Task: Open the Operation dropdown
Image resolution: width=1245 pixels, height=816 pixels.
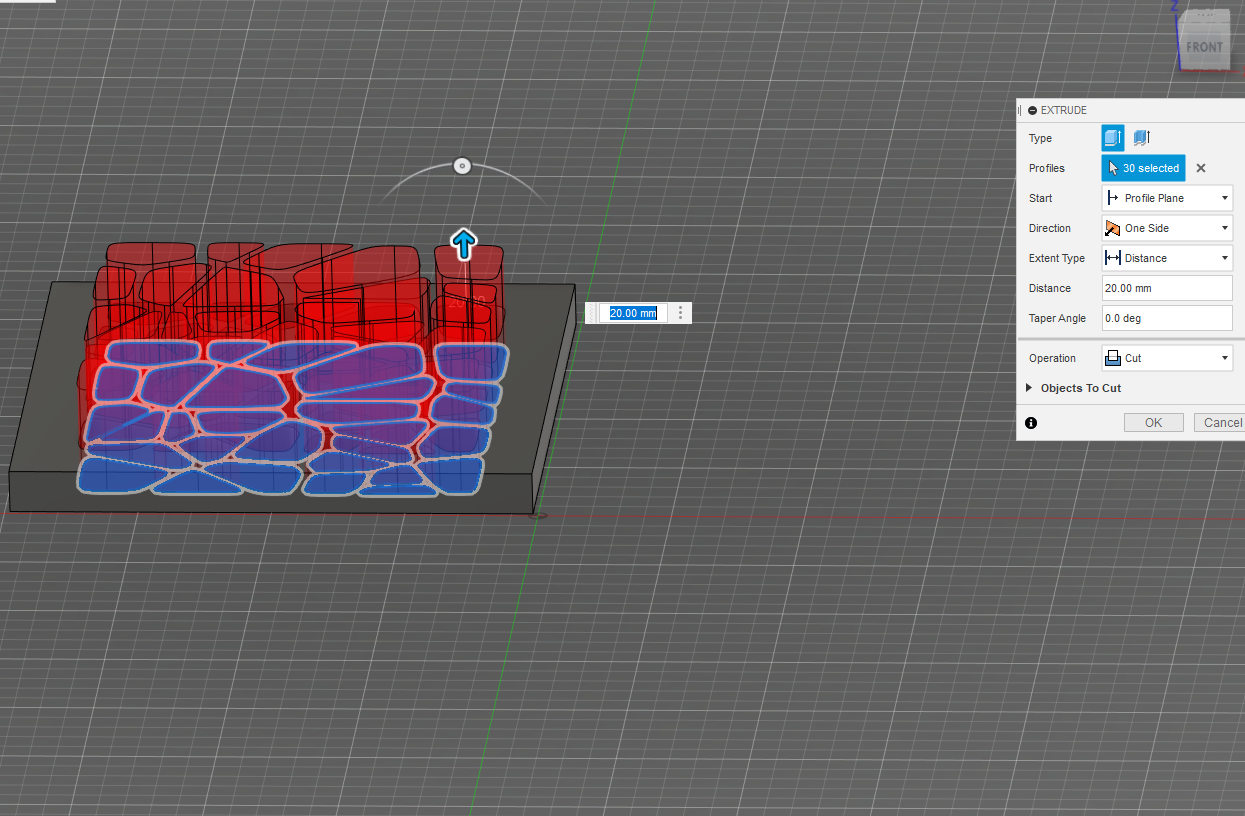Action: [1224, 357]
